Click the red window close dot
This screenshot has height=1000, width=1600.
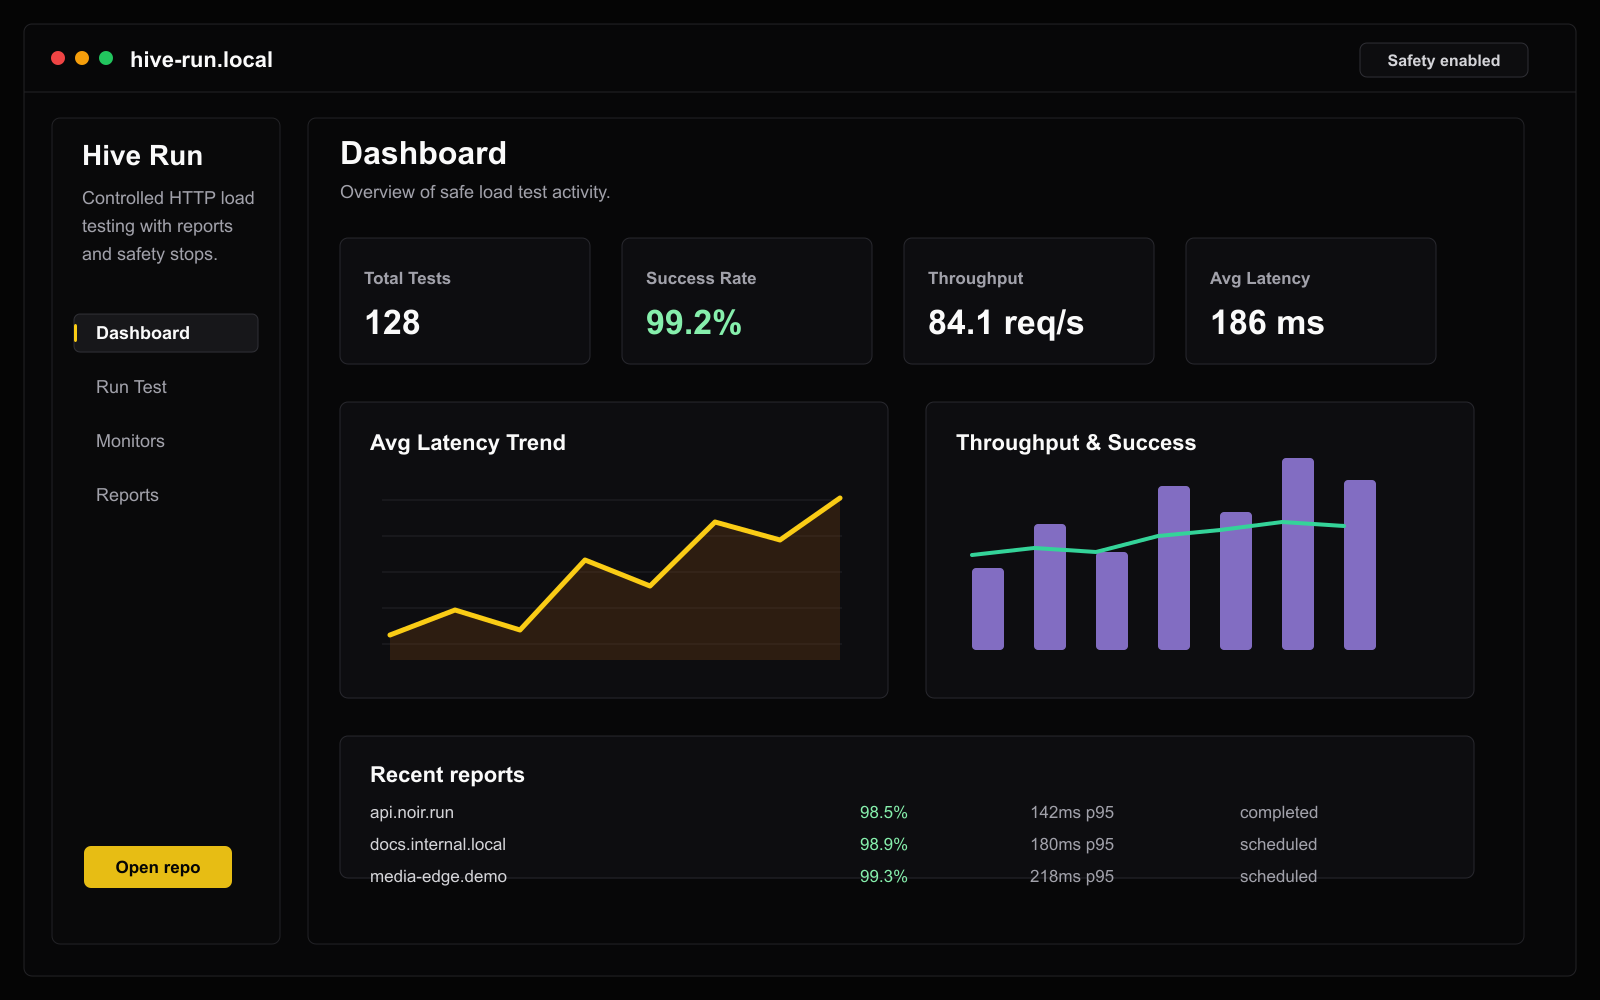tap(58, 58)
